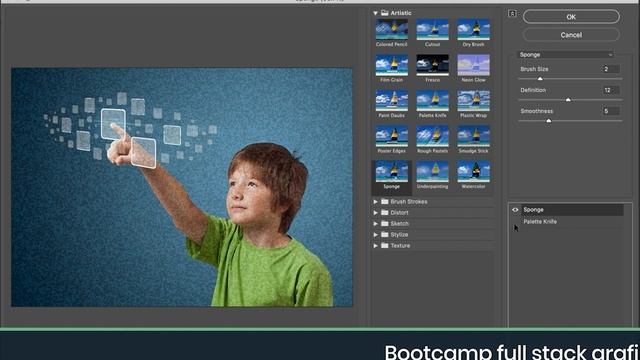The width and height of the screenshot is (640, 360).
Task: Open the Sponge filter type dropdown
Action: (566, 55)
